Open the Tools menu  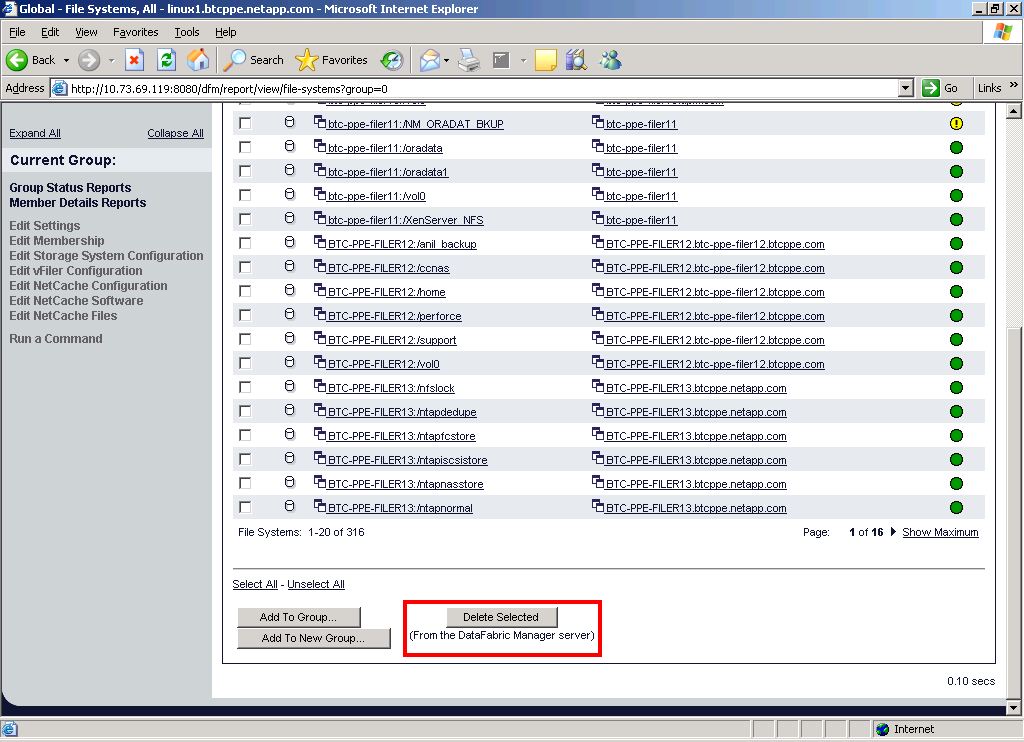186,32
